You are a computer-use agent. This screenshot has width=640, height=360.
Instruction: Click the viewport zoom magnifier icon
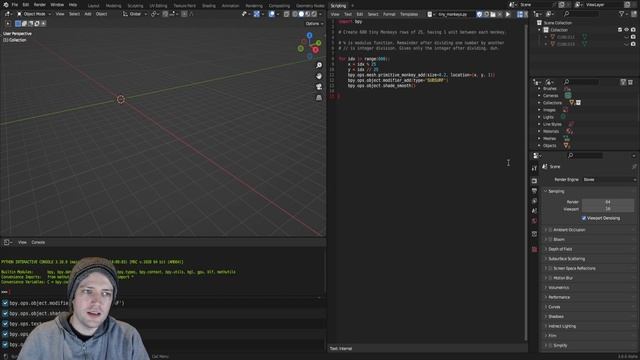319,65
